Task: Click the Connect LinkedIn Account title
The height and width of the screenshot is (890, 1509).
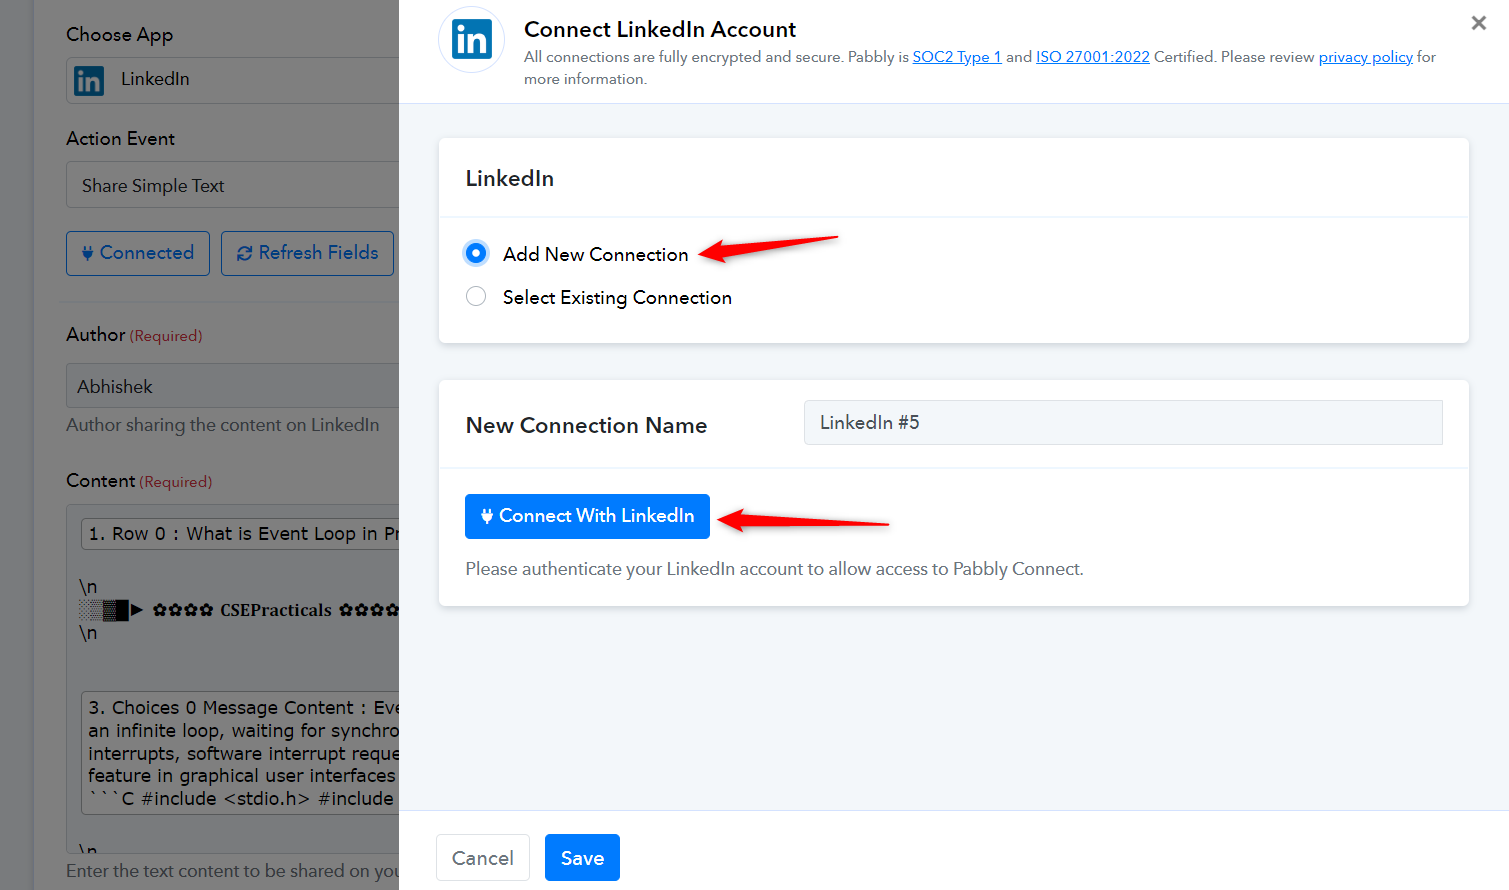Action: [660, 29]
